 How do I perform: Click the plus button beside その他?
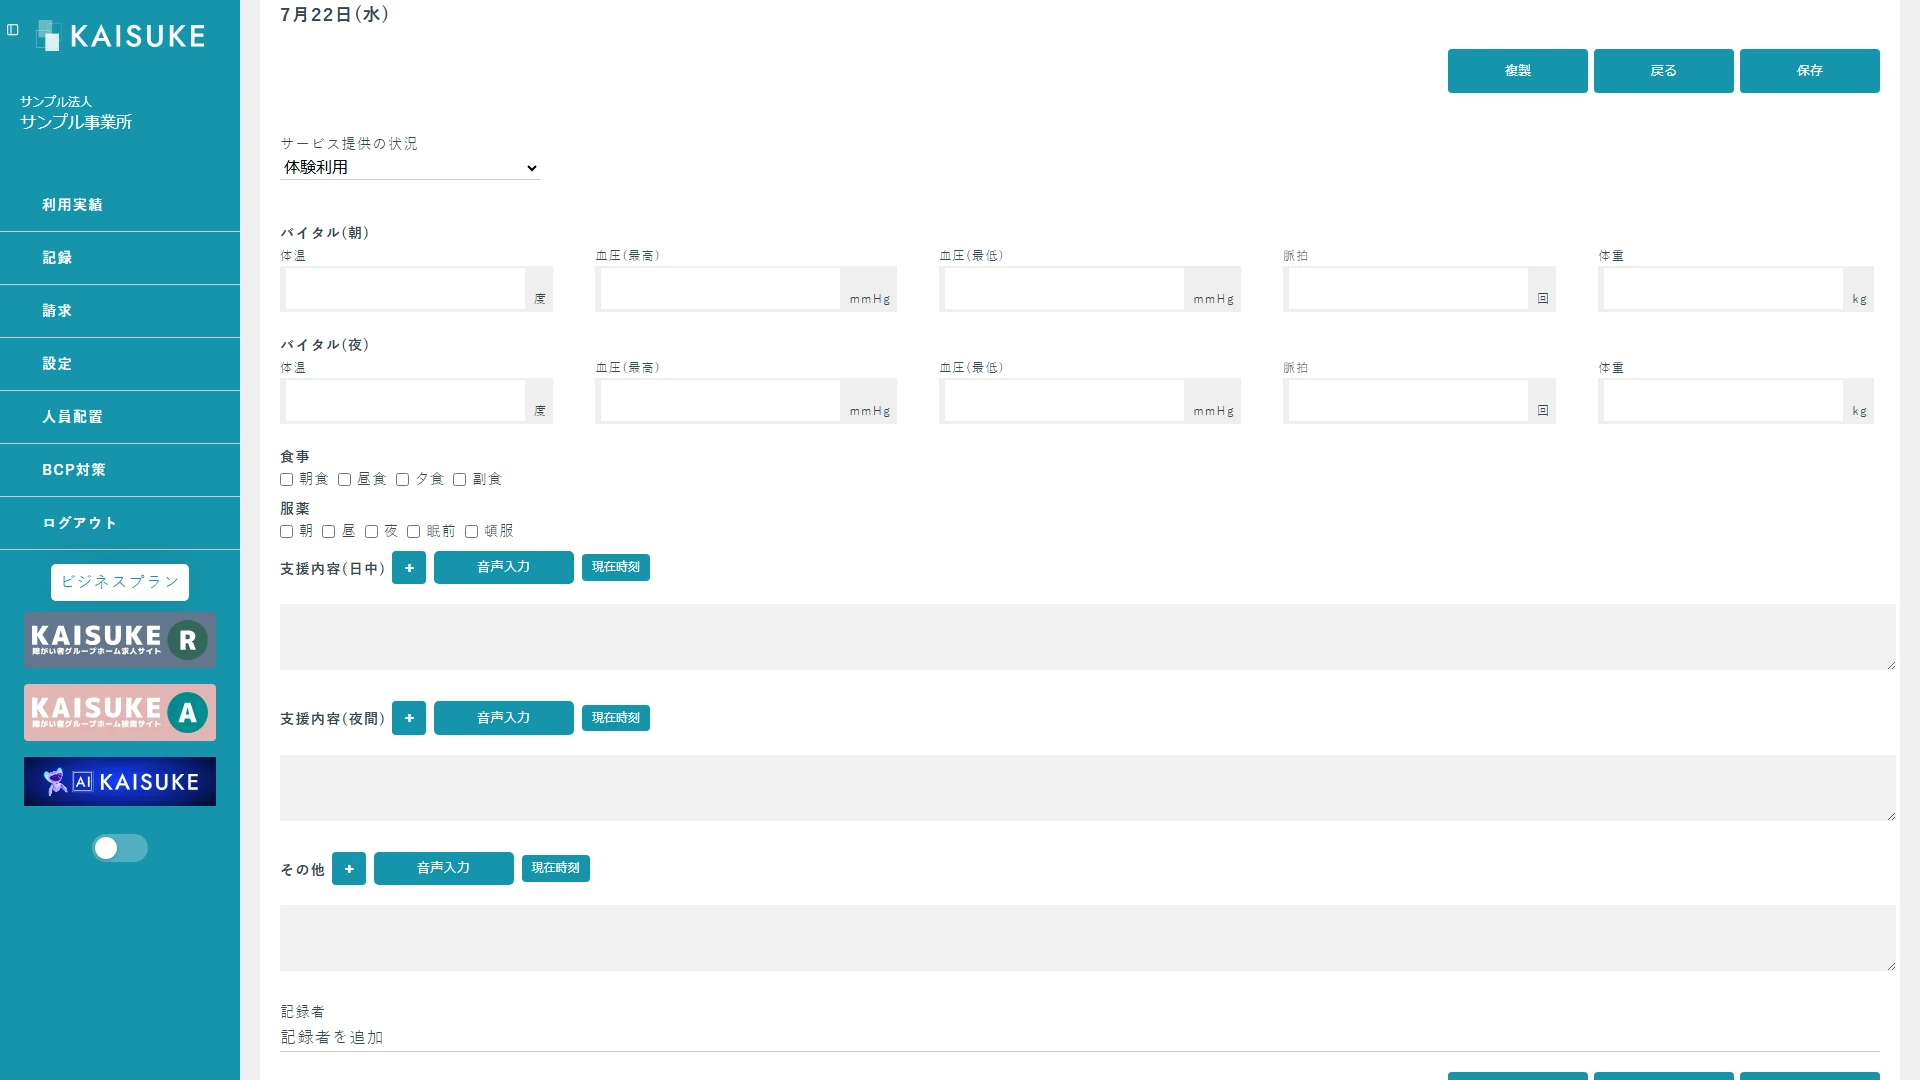click(349, 869)
